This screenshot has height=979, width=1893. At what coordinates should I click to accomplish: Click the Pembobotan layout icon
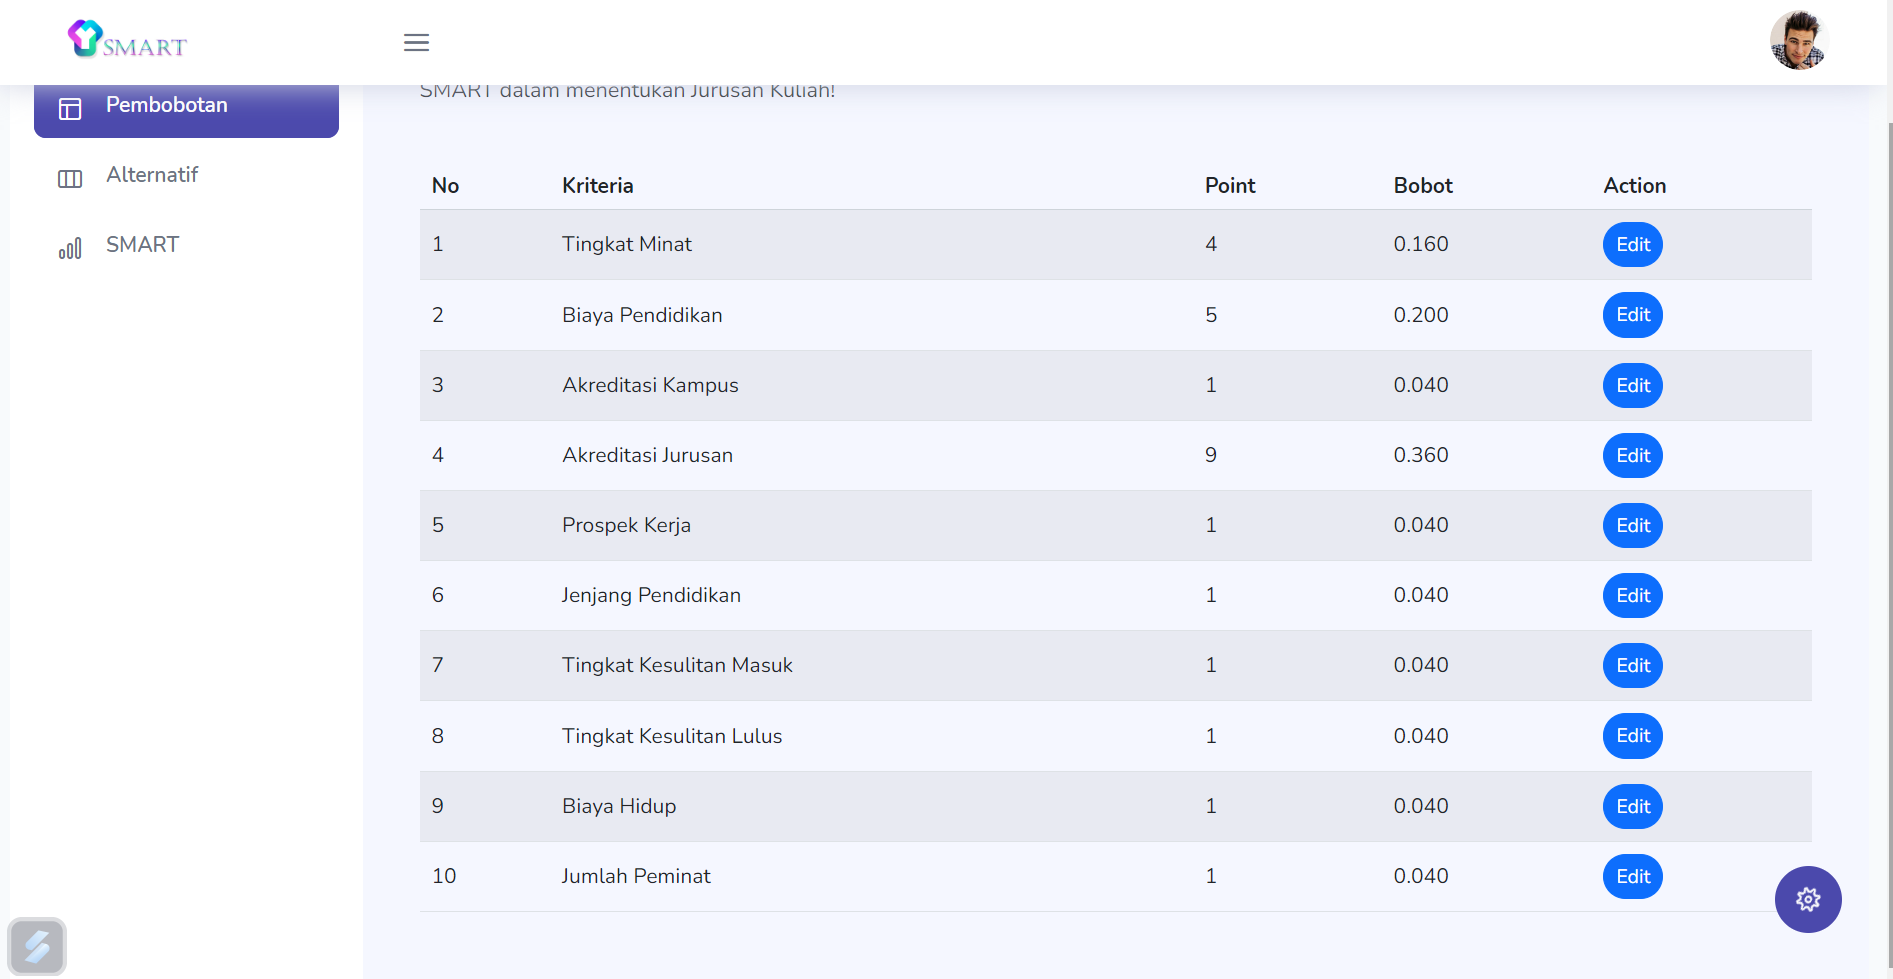click(x=70, y=108)
